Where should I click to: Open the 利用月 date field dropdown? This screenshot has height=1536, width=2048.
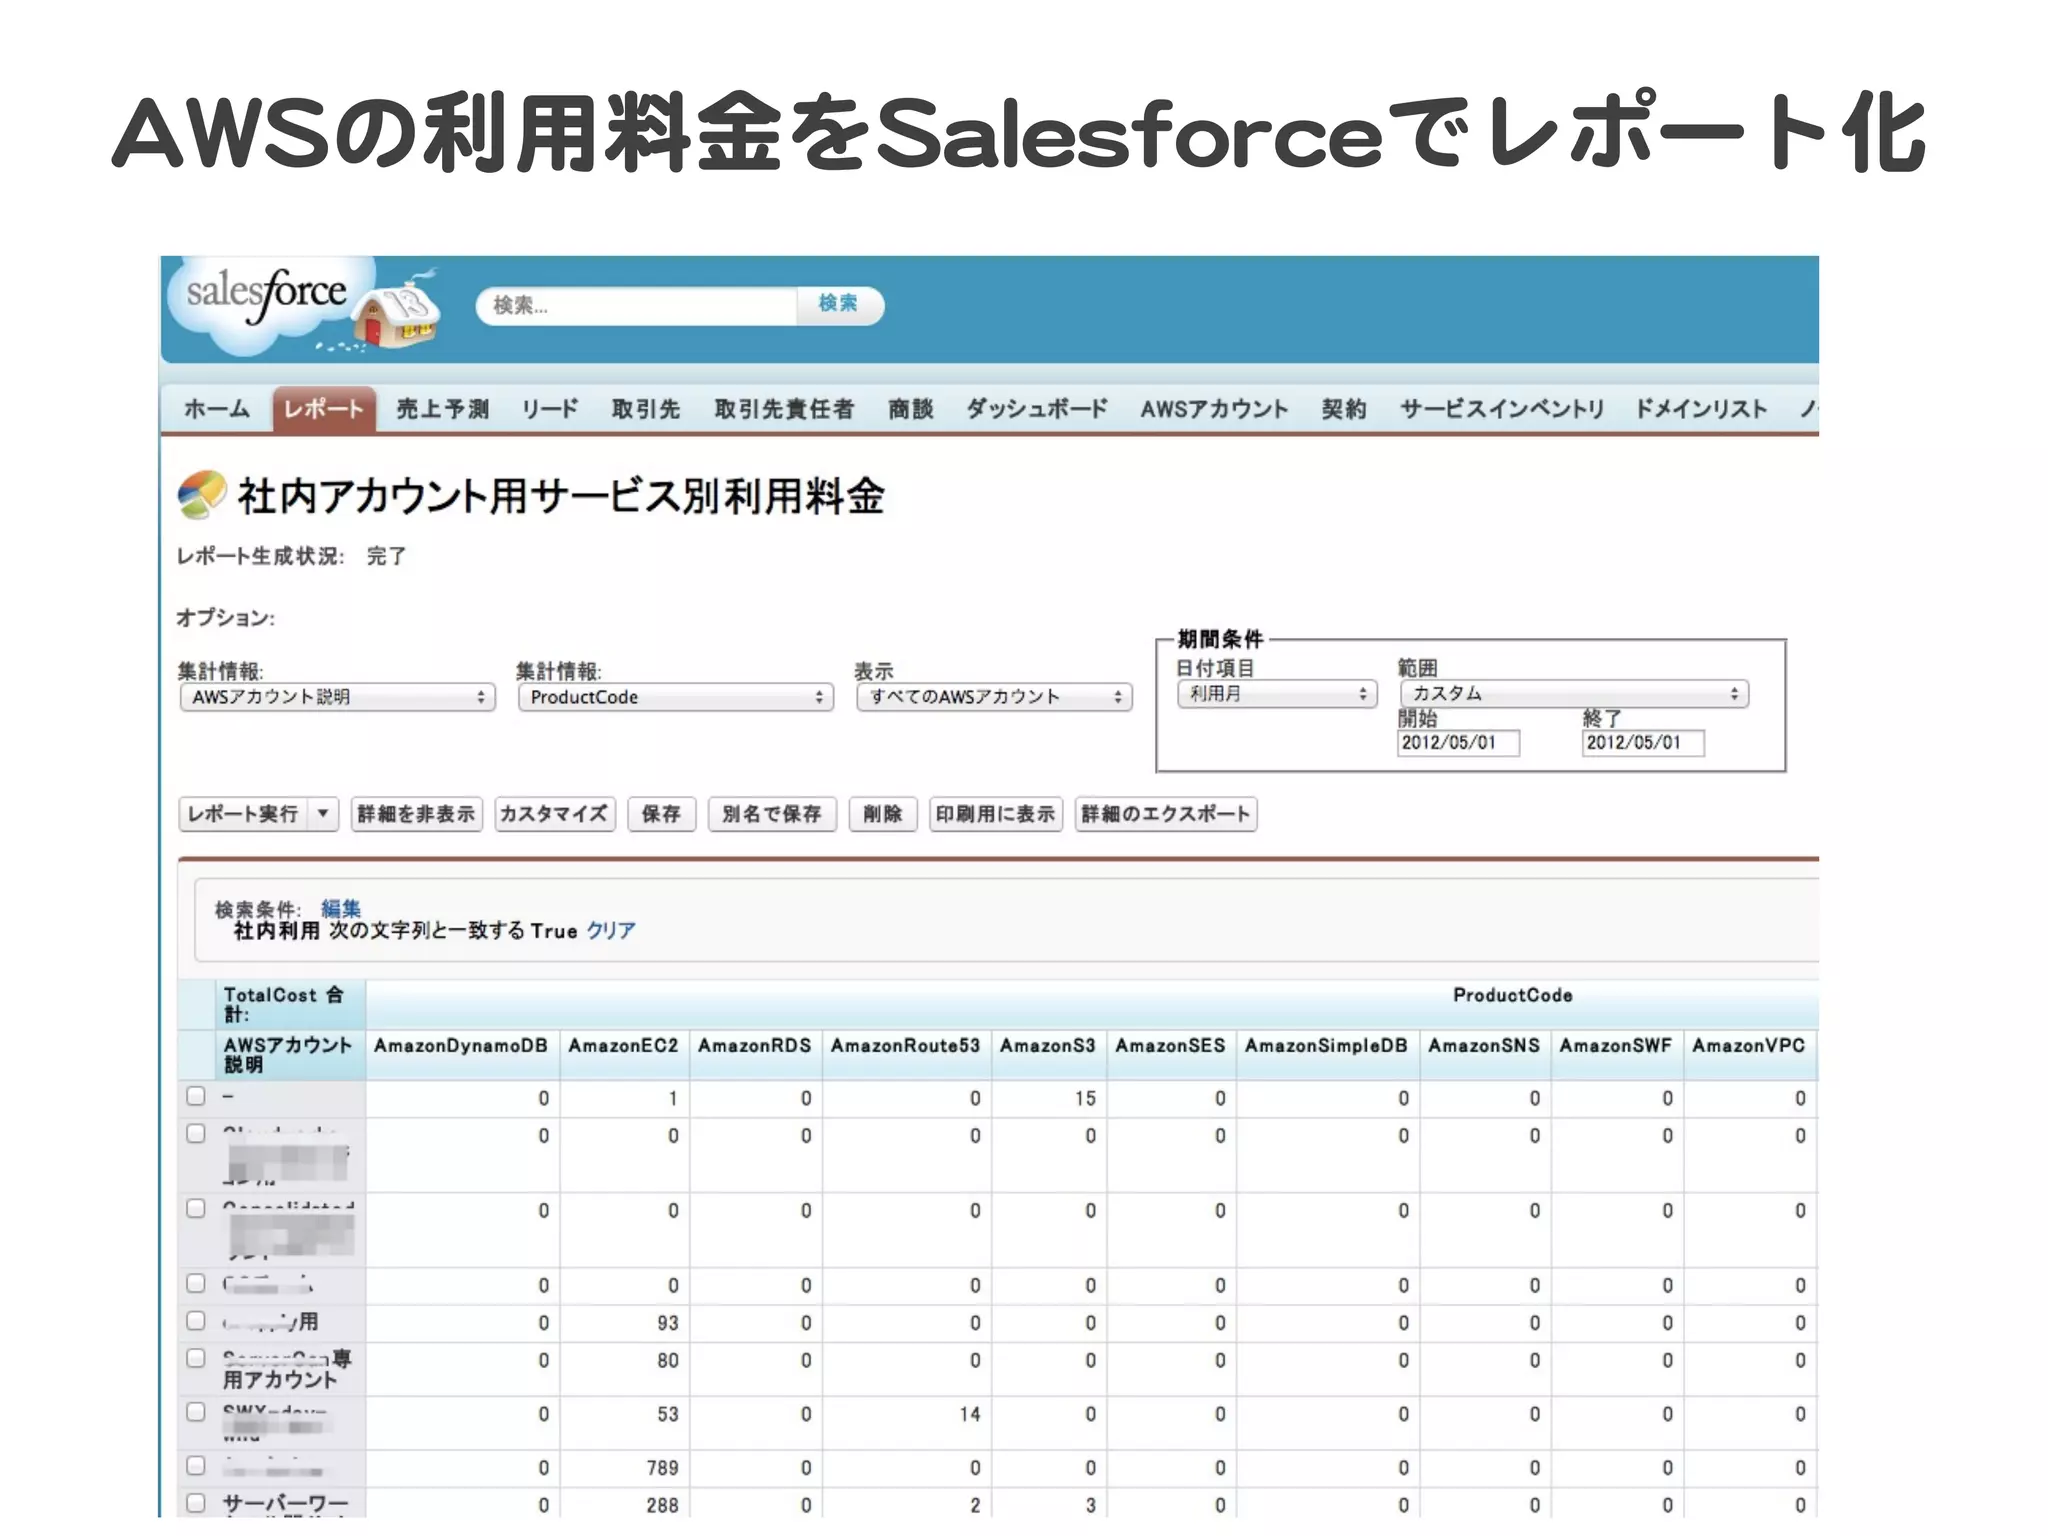(1277, 694)
